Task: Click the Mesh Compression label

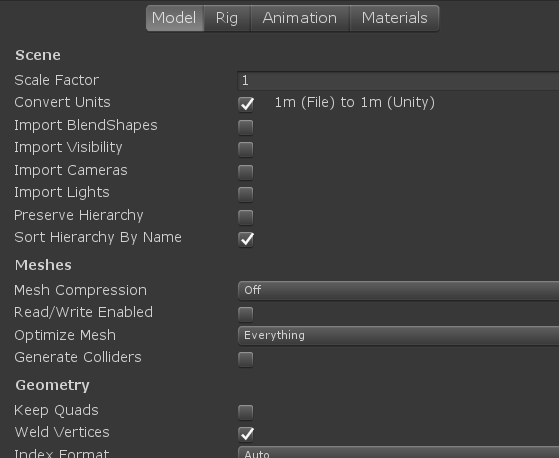Action: pos(81,290)
